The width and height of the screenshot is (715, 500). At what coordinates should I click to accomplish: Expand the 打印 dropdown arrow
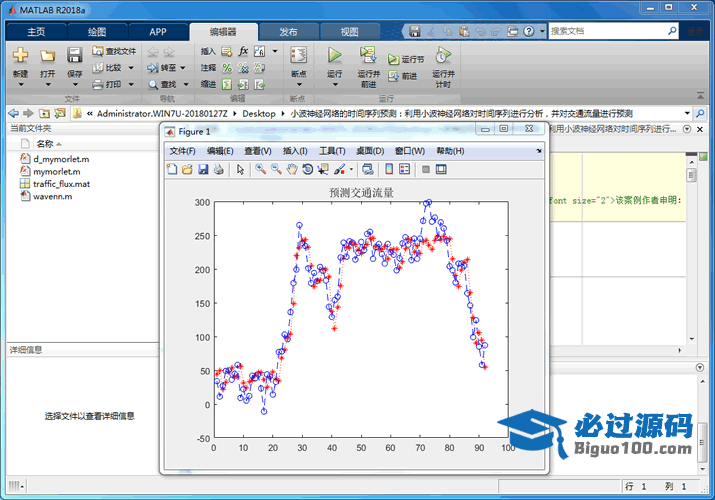click(131, 84)
